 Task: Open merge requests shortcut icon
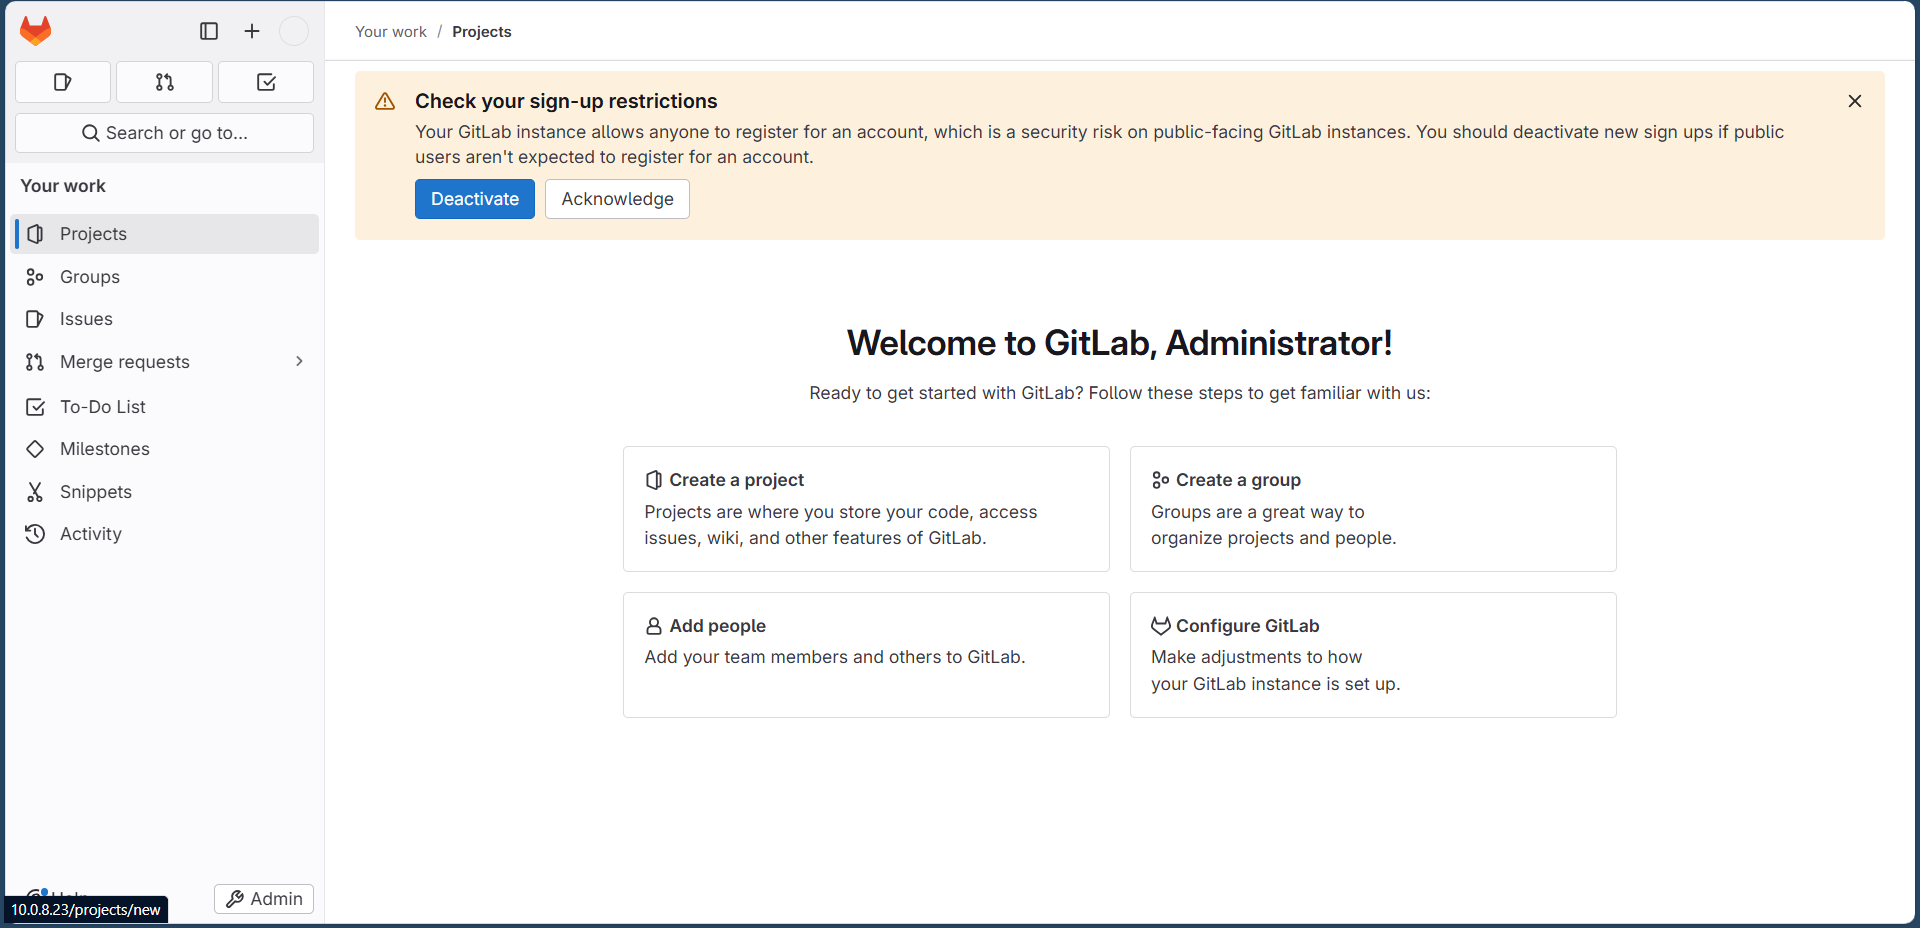pyautogui.click(x=165, y=82)
